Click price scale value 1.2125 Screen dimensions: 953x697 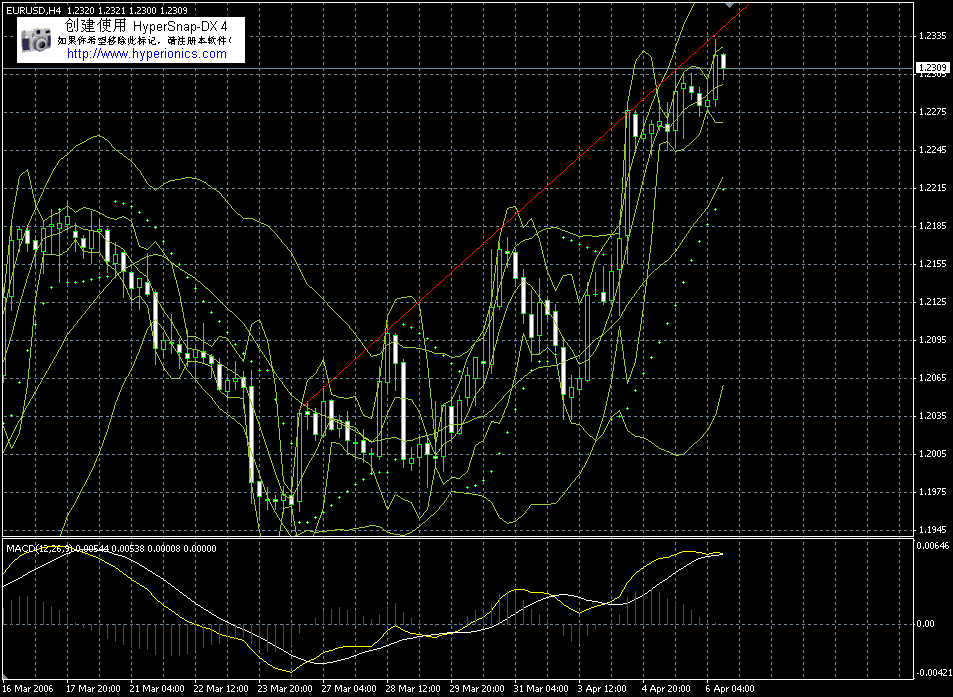pos(933,301)
